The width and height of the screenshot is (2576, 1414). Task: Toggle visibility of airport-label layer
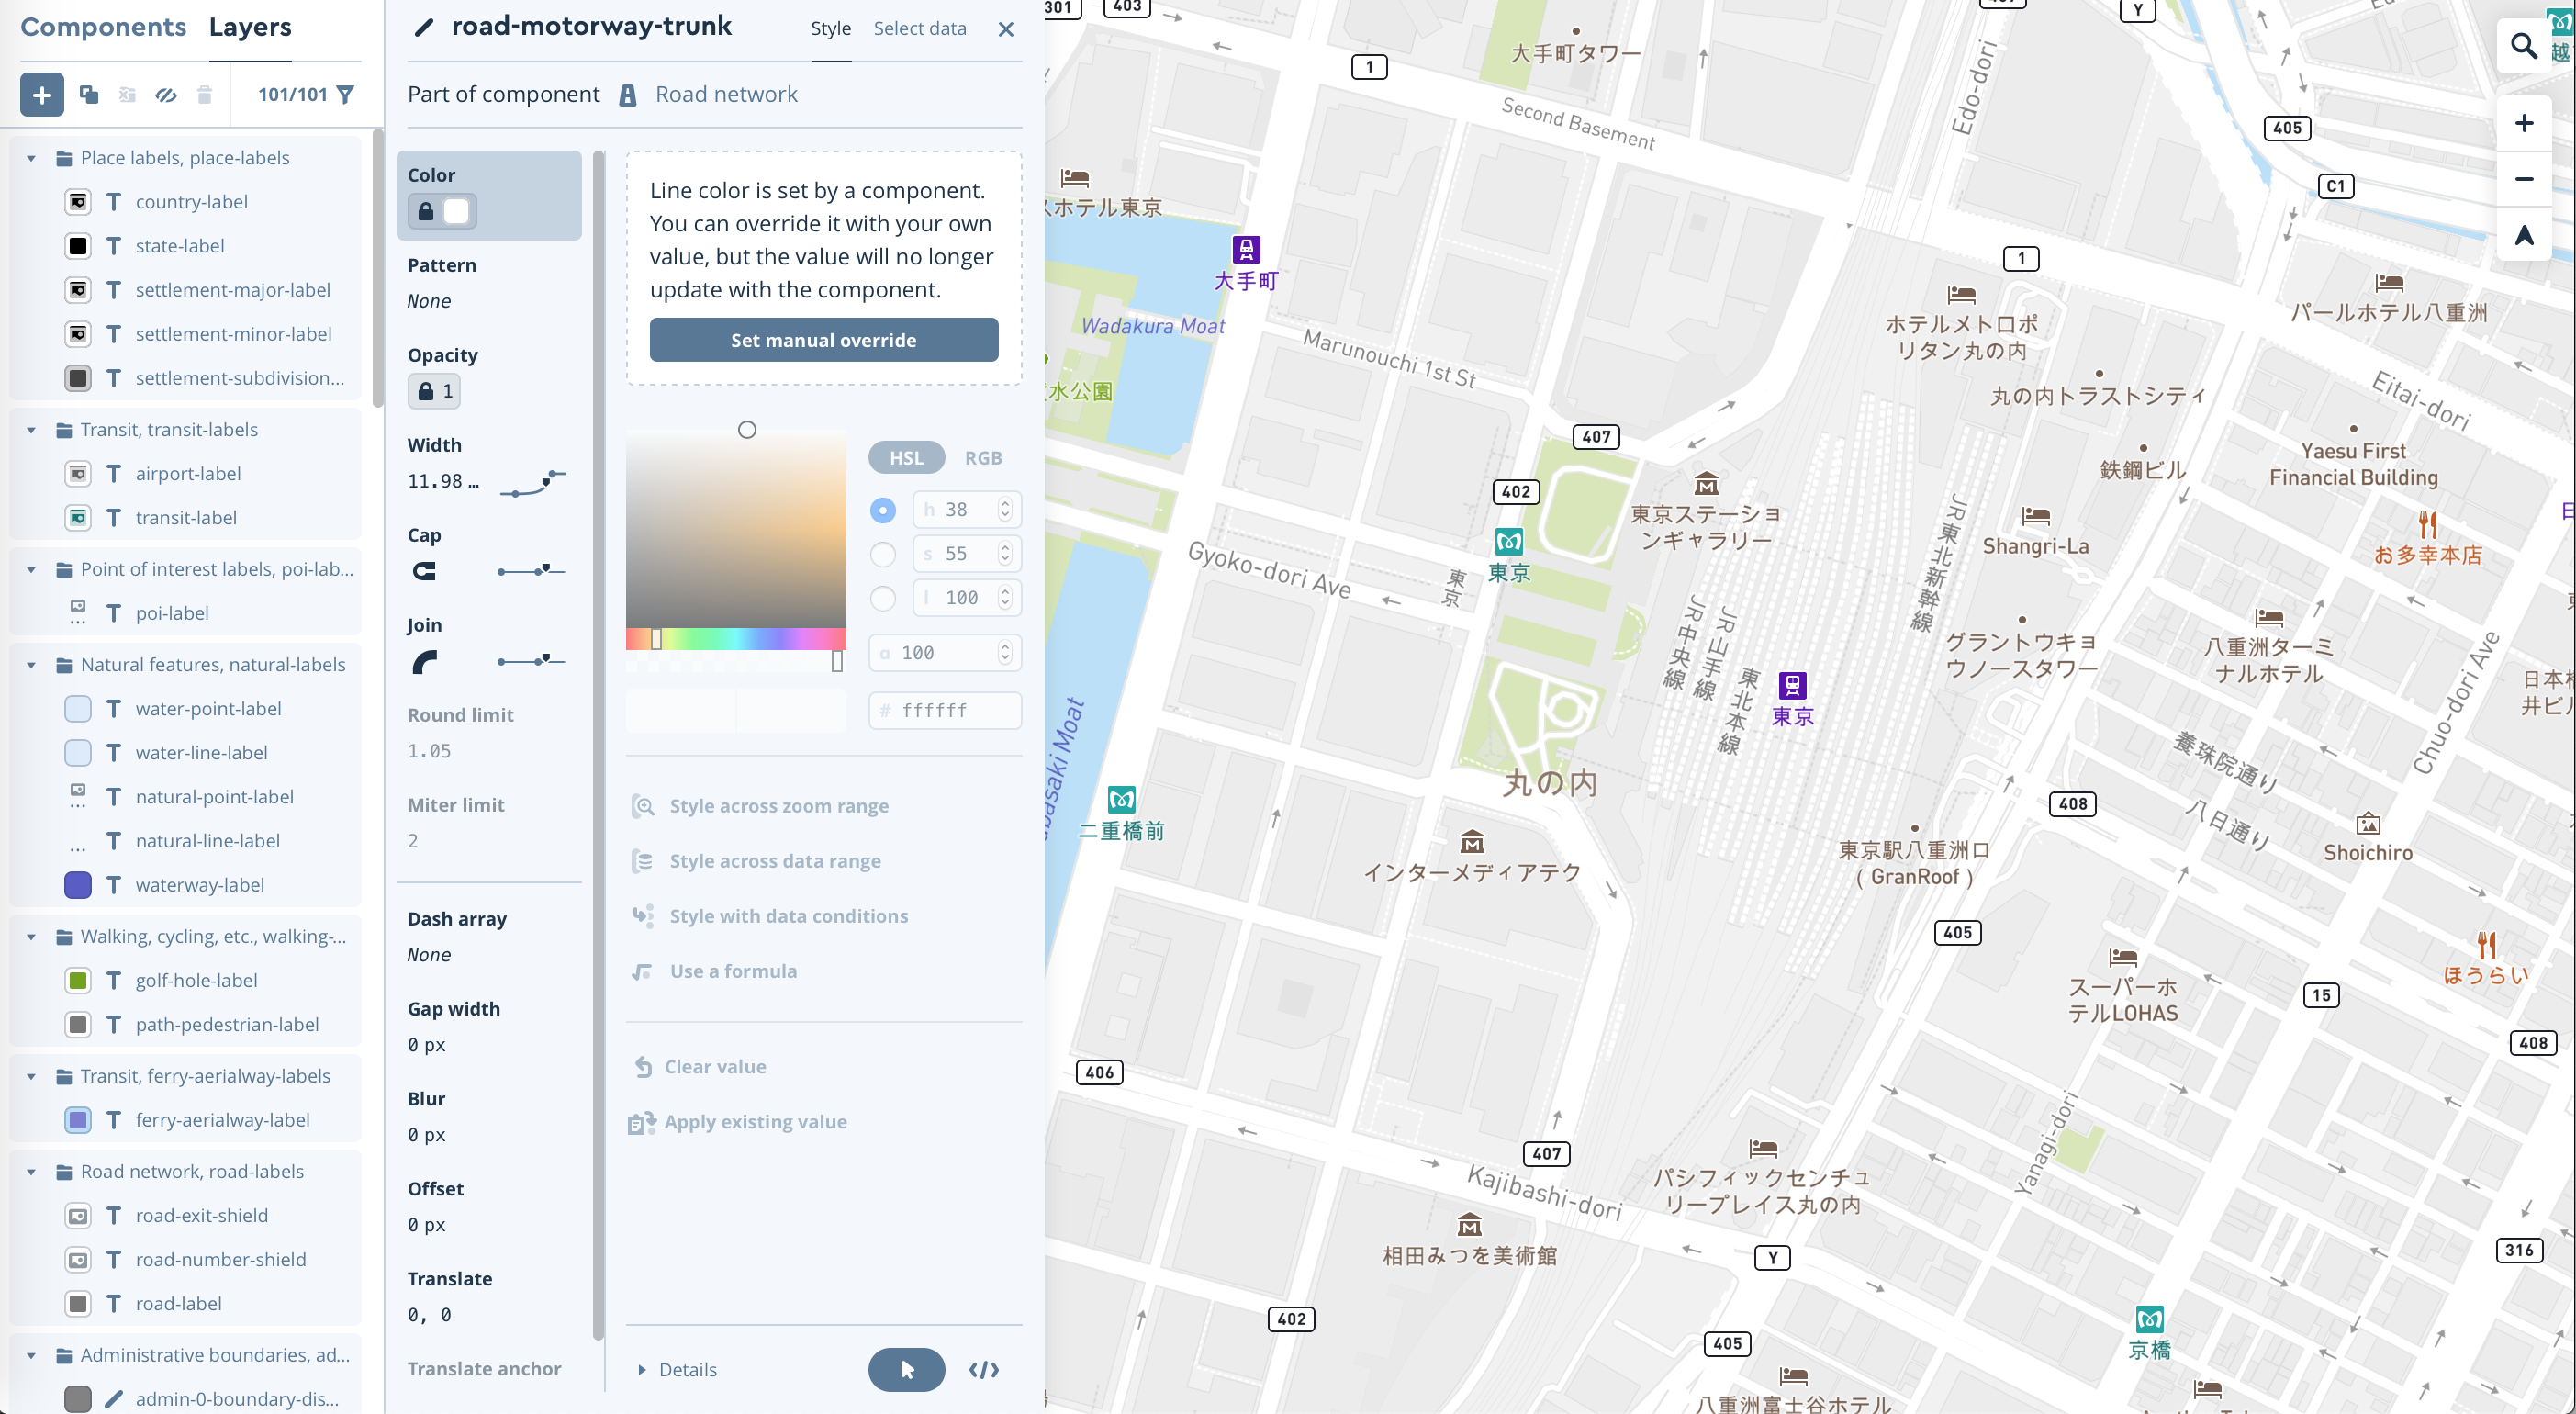coord(76,472)
